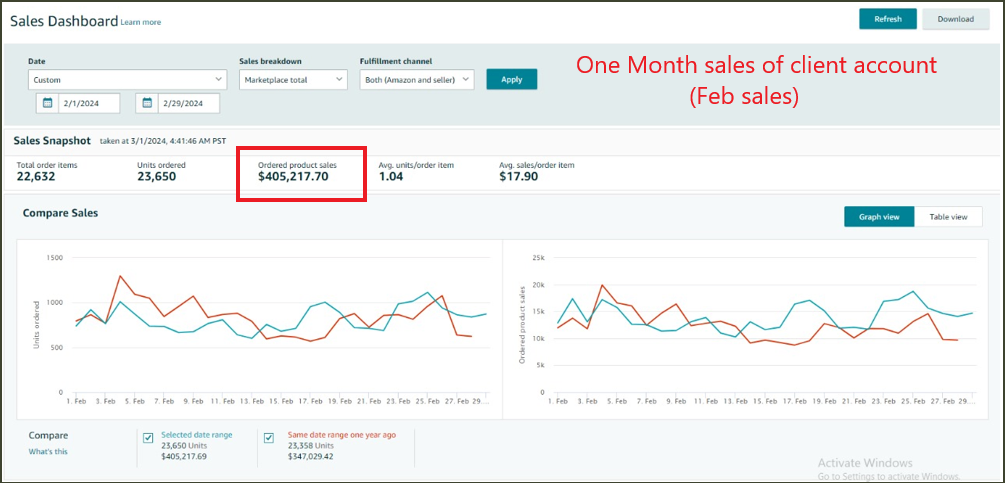This screenshot has height=483, width=1005.
Task: Click the 2/29/2024 end date field
Action: [x=188, y=103]
